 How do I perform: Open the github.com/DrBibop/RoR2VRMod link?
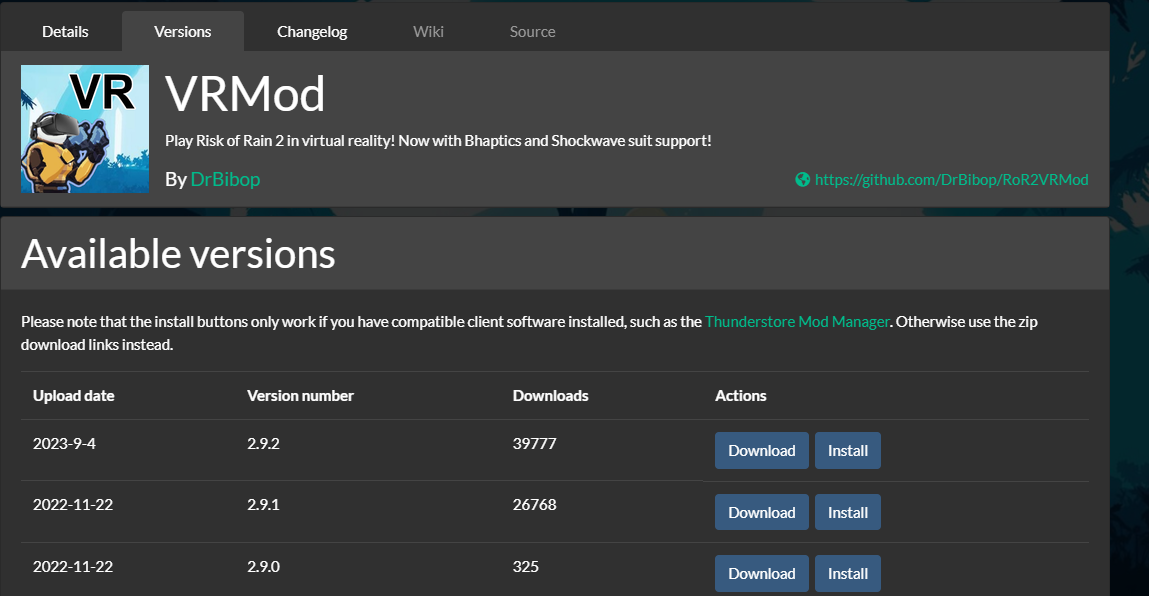point(951,180)
